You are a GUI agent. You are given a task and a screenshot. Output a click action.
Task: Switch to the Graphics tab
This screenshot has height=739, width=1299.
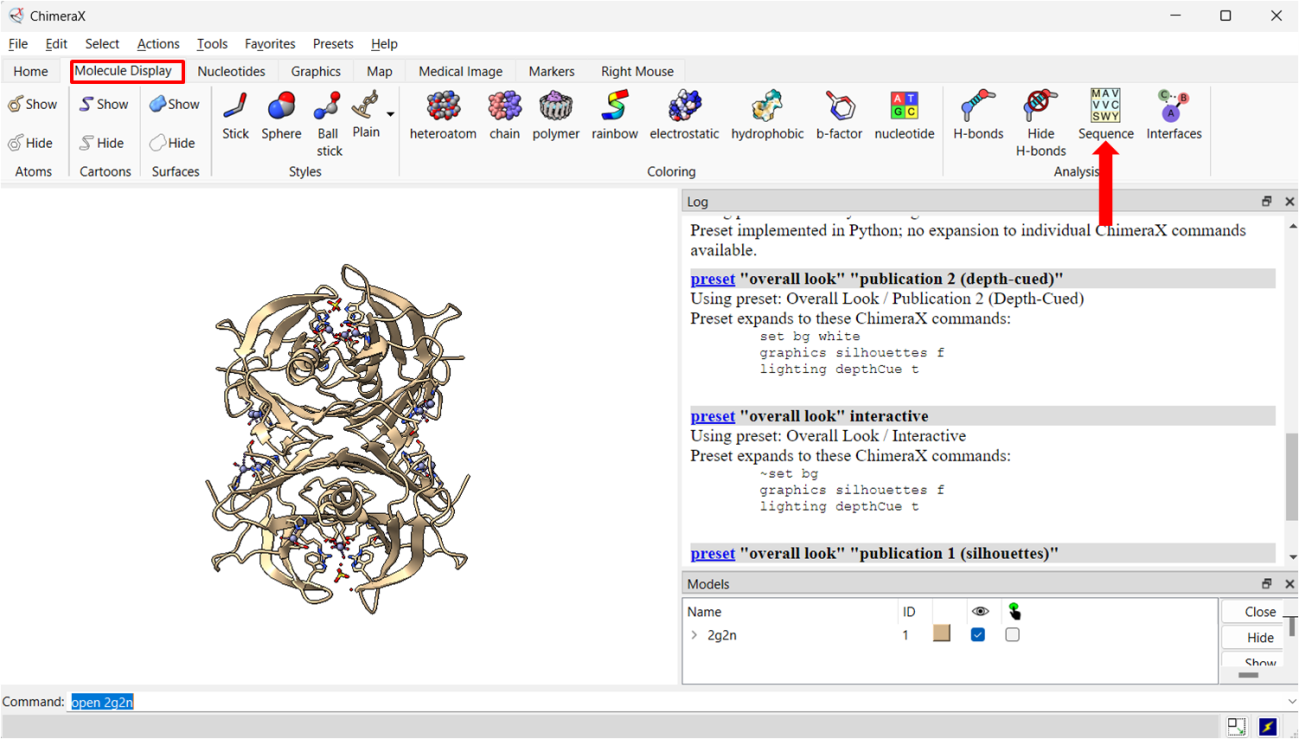pyautogui.click(x=316, y=71)
